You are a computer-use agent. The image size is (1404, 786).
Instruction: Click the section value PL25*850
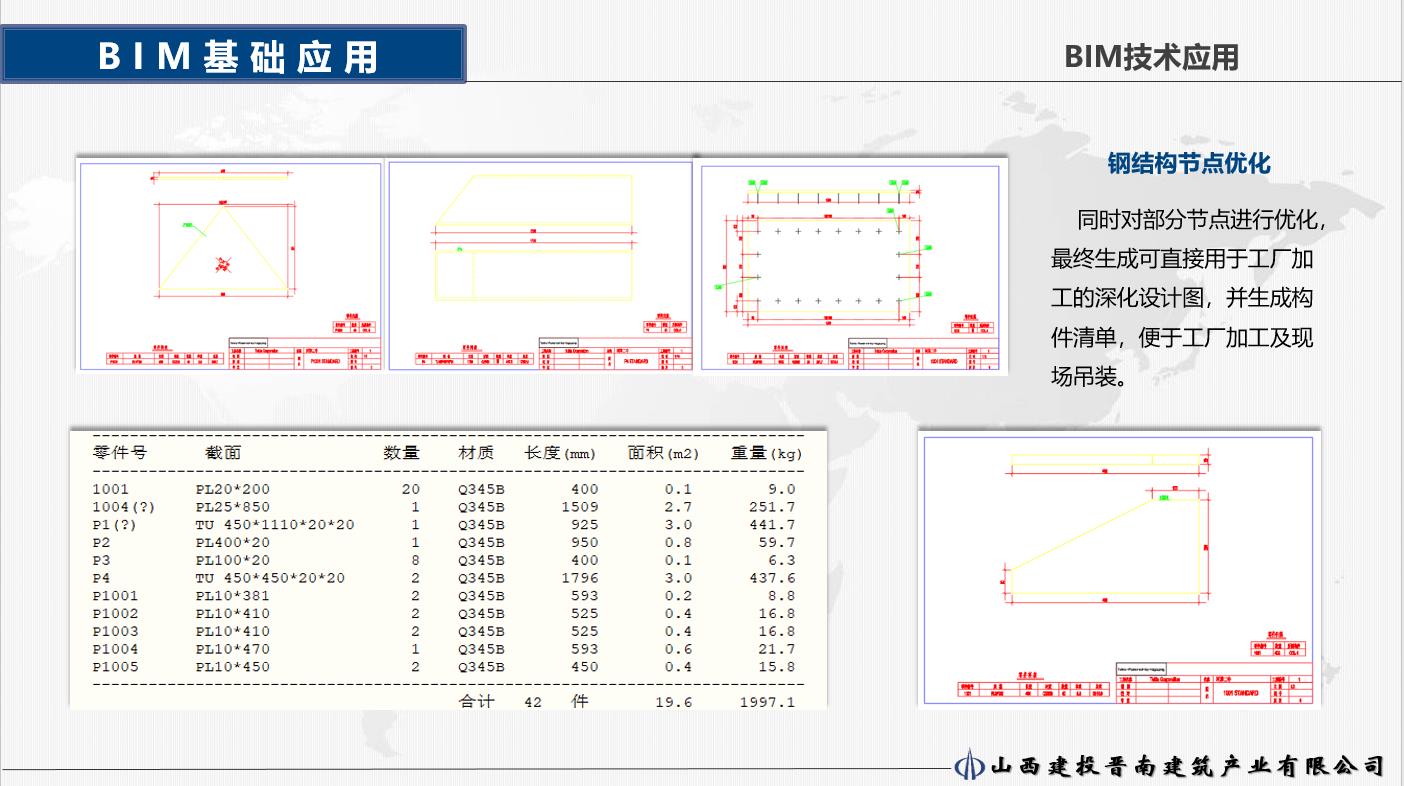(232, 507)
